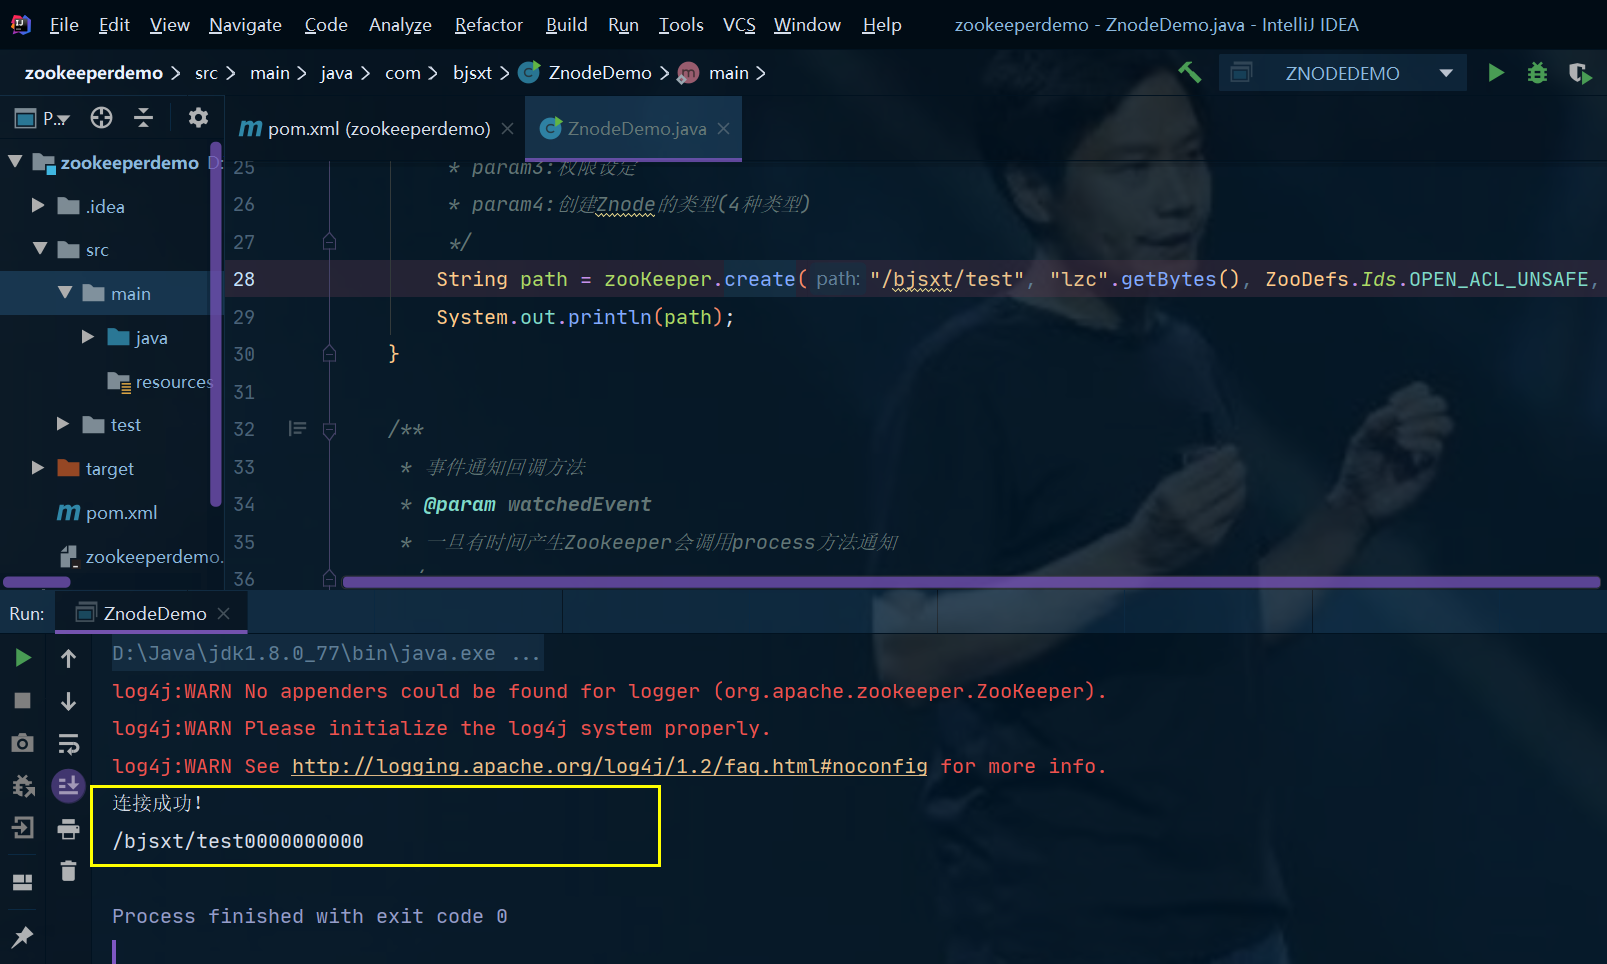The width and height of the screenshot is (1607, 964).
Task: Run with coverage shield icon
Action: pyautogui.click(x=1580, y=73)
